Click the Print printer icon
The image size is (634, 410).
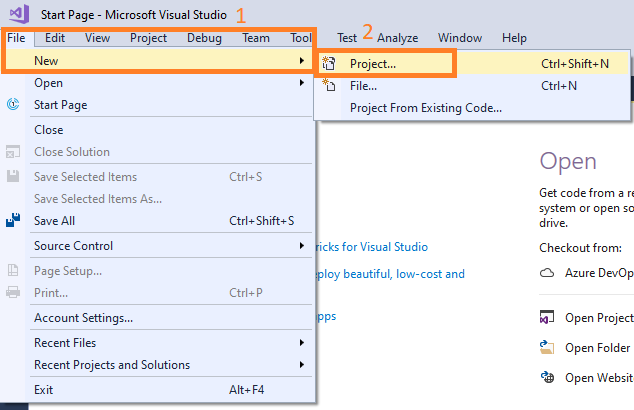13,292
